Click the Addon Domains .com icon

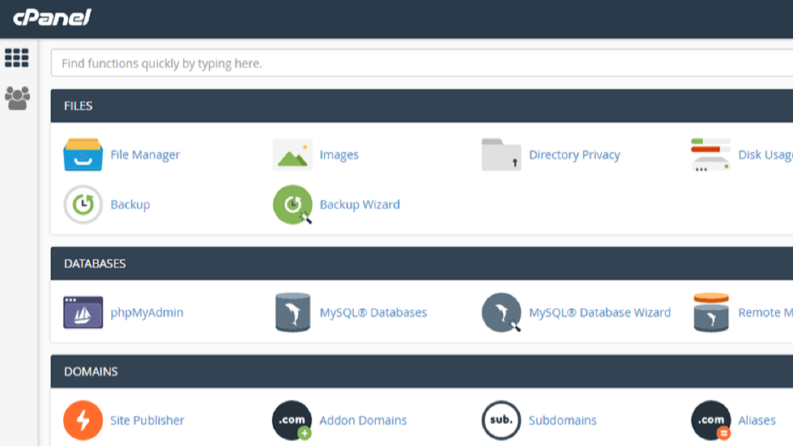[x=292, y=420]
